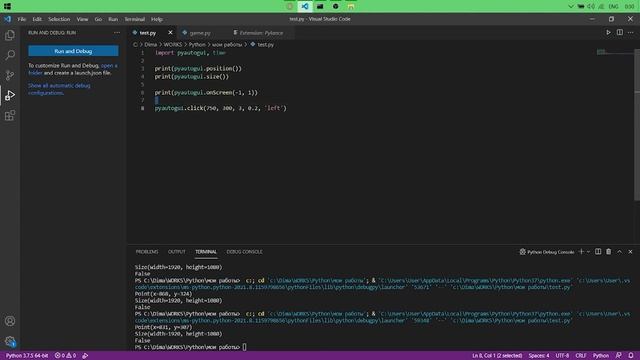Click 'Show all automatic debug configurations' link
This screenshot has width=640, height=360.
point(59,89)
